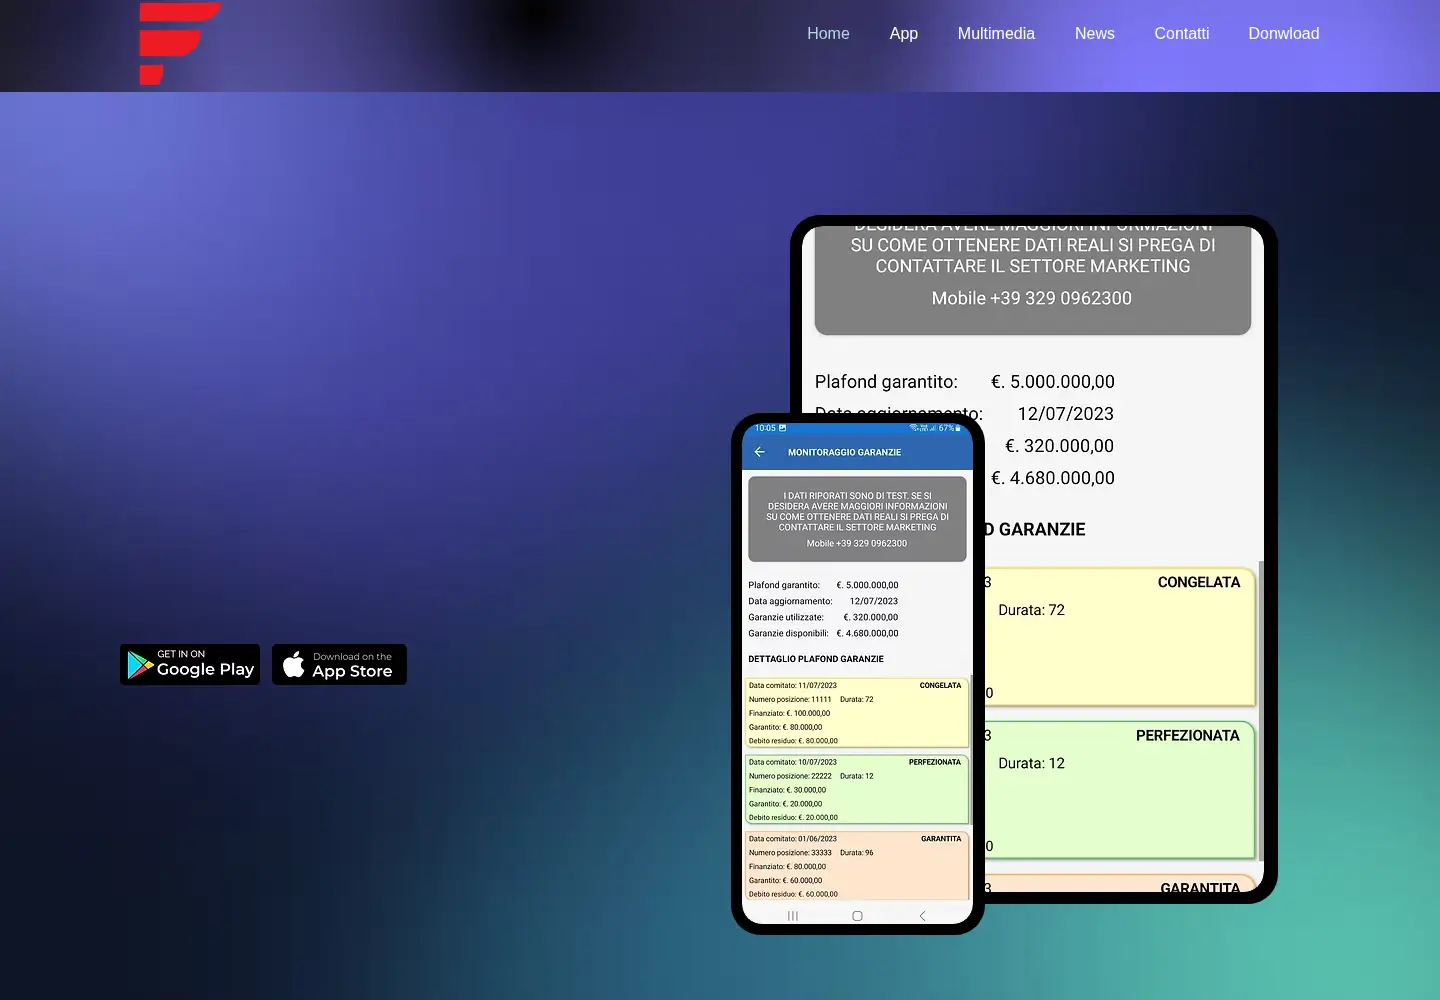
Task: Click the tablet value '€. 4.680.000,00'
Action: click(1053, 478)
